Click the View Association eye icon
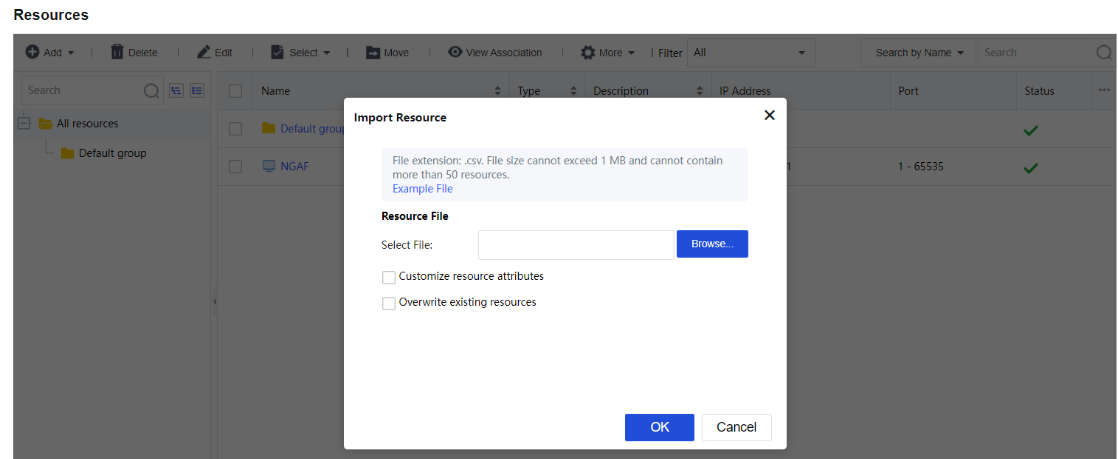The image size is (1118, 459). pyautogui.click(x=455, y=53)
